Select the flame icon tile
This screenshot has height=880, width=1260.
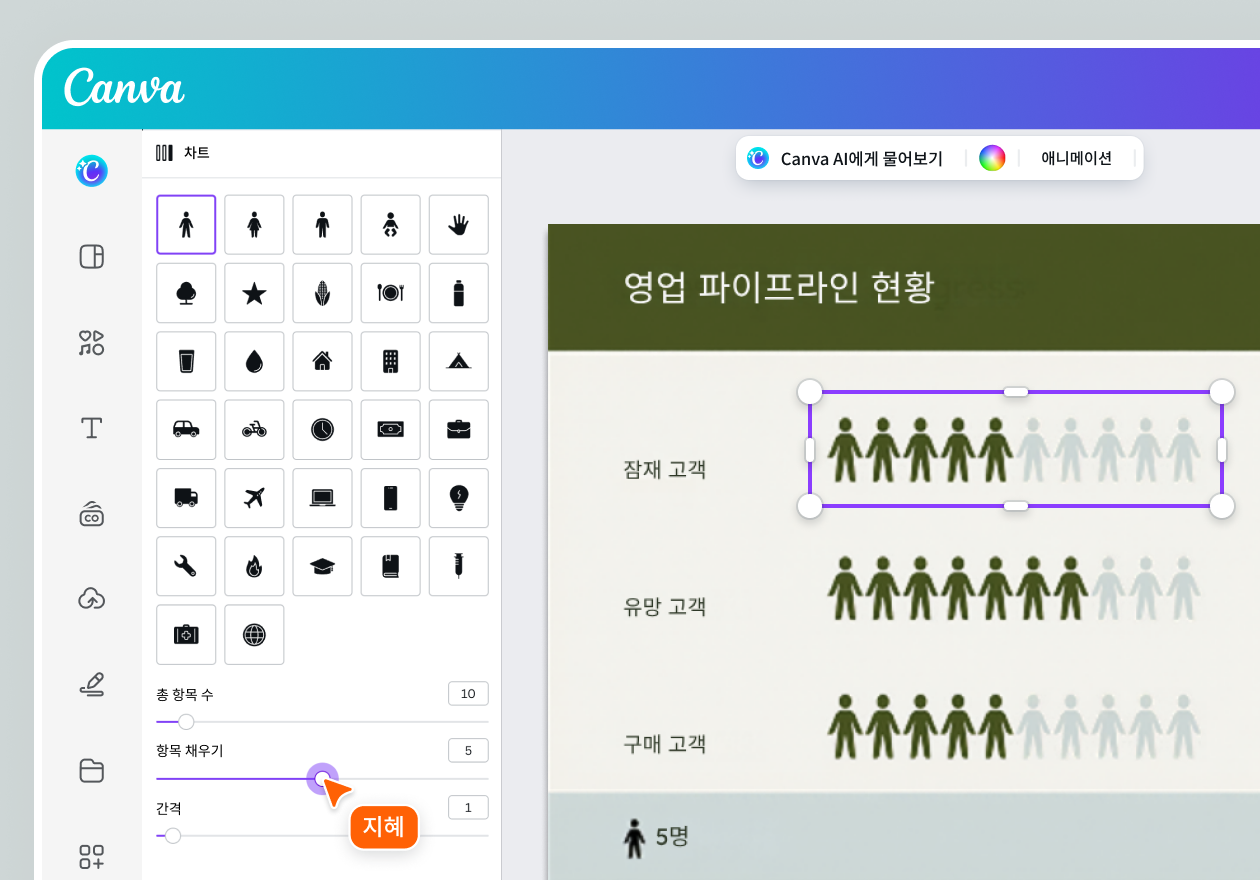click(x=254, y=566)
